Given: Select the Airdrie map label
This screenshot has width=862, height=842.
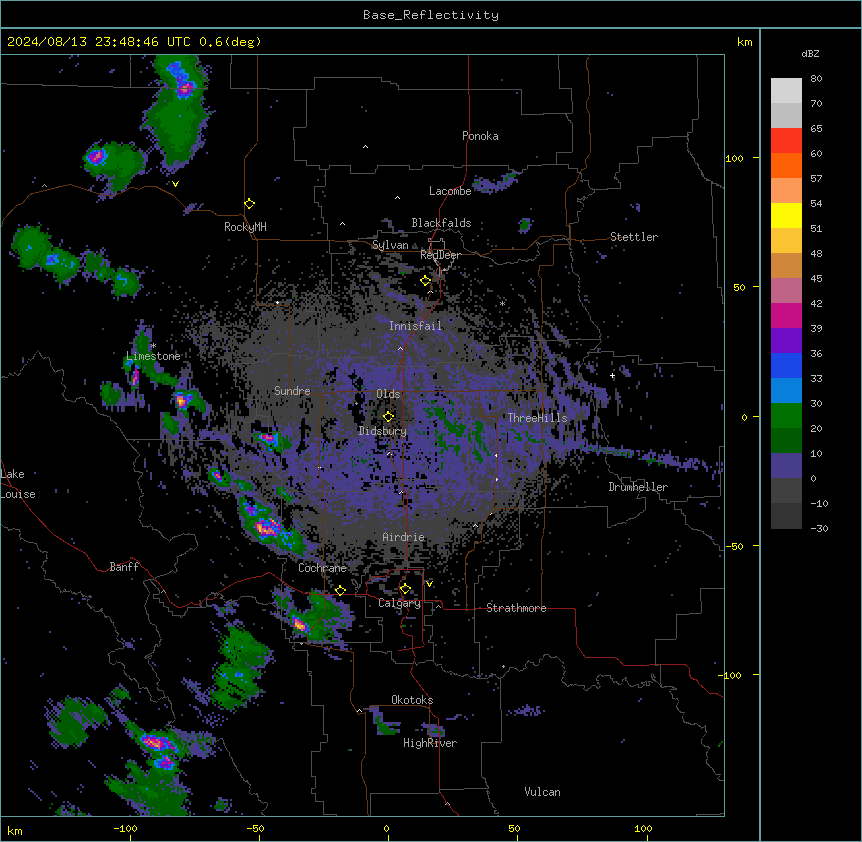Looking at the screenshot, I should [x=404, y=537].
